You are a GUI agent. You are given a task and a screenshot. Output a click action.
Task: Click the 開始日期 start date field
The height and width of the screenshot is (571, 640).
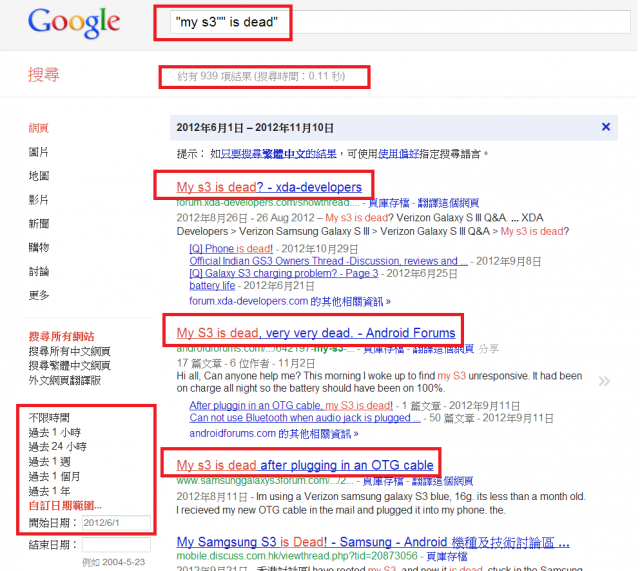point(116,523)
